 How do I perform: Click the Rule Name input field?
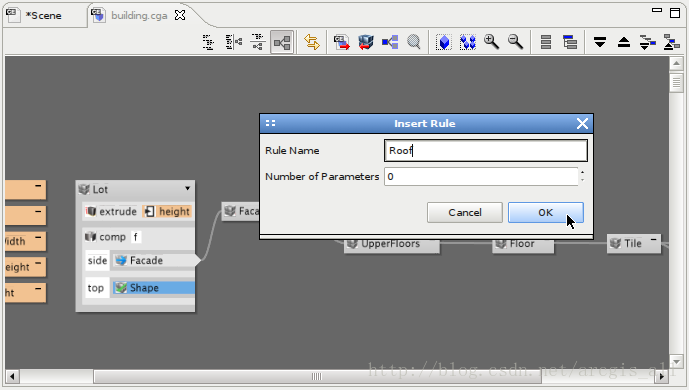pyautogui.click(x=486, y=151)
